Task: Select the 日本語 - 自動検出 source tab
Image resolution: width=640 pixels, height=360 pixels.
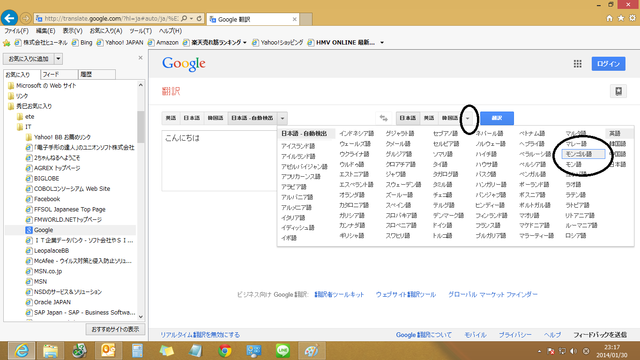Action: [252, 118]
